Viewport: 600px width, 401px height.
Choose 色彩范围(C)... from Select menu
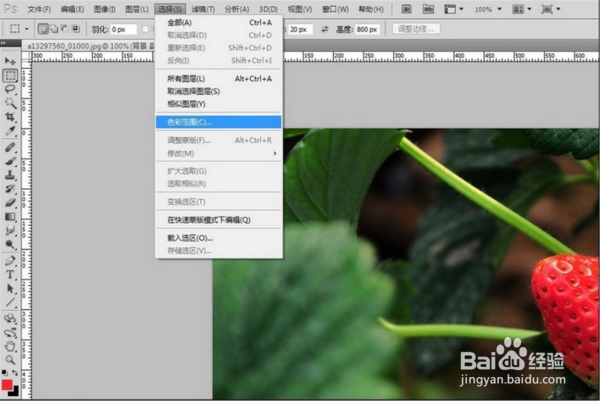tap(219, 122)
